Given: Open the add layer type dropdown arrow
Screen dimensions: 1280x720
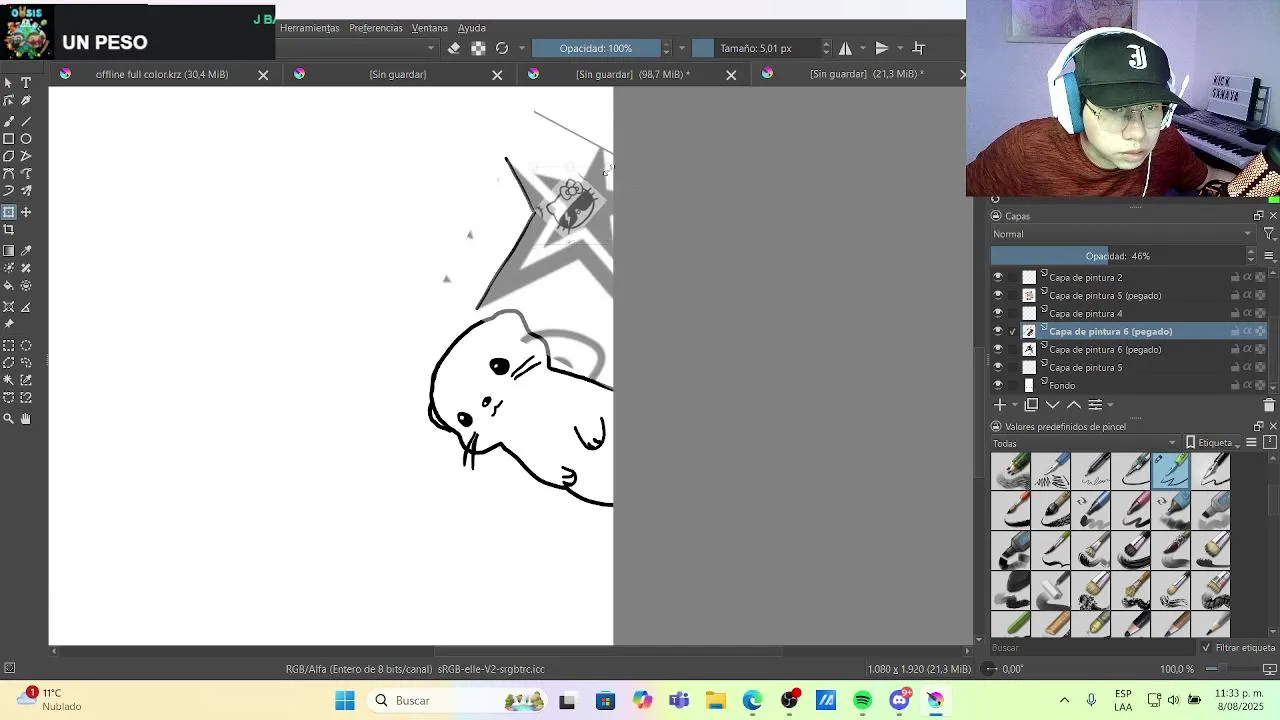Looking at the screenshot, I should [x=1014, y=405].
